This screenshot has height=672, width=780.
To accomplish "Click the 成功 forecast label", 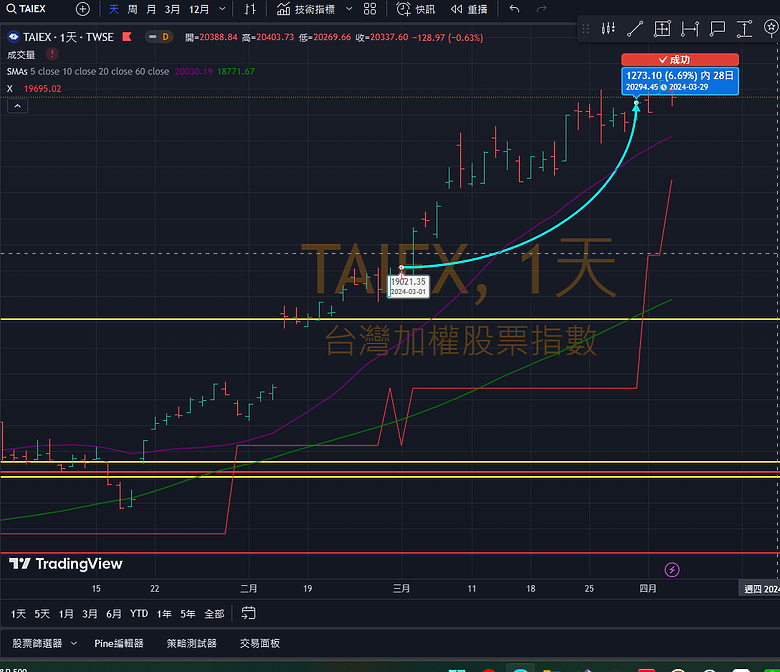I will click(680, 60).
